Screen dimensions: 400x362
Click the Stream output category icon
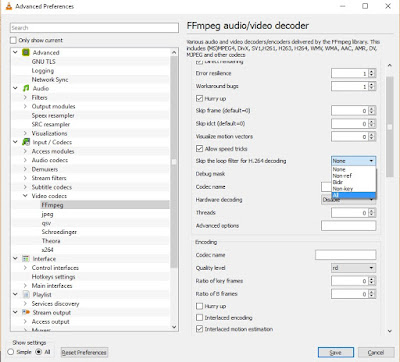pyautogui.click(x=26, y=313)
